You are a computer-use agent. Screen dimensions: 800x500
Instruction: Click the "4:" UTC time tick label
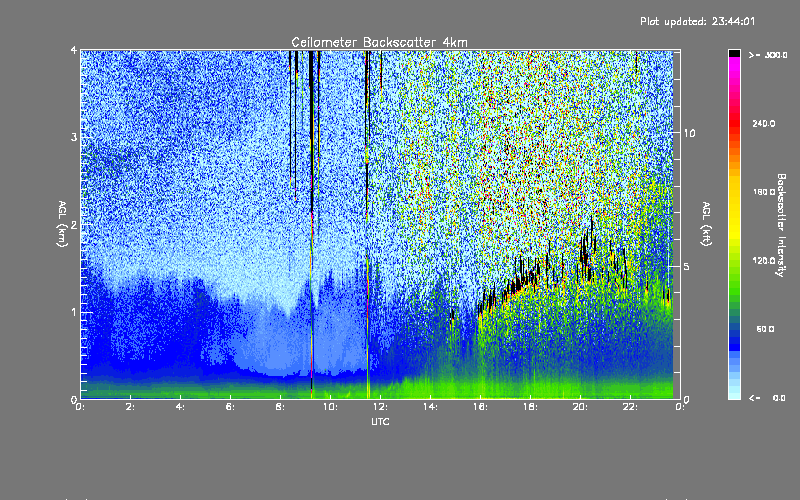[x=180, y=407]
